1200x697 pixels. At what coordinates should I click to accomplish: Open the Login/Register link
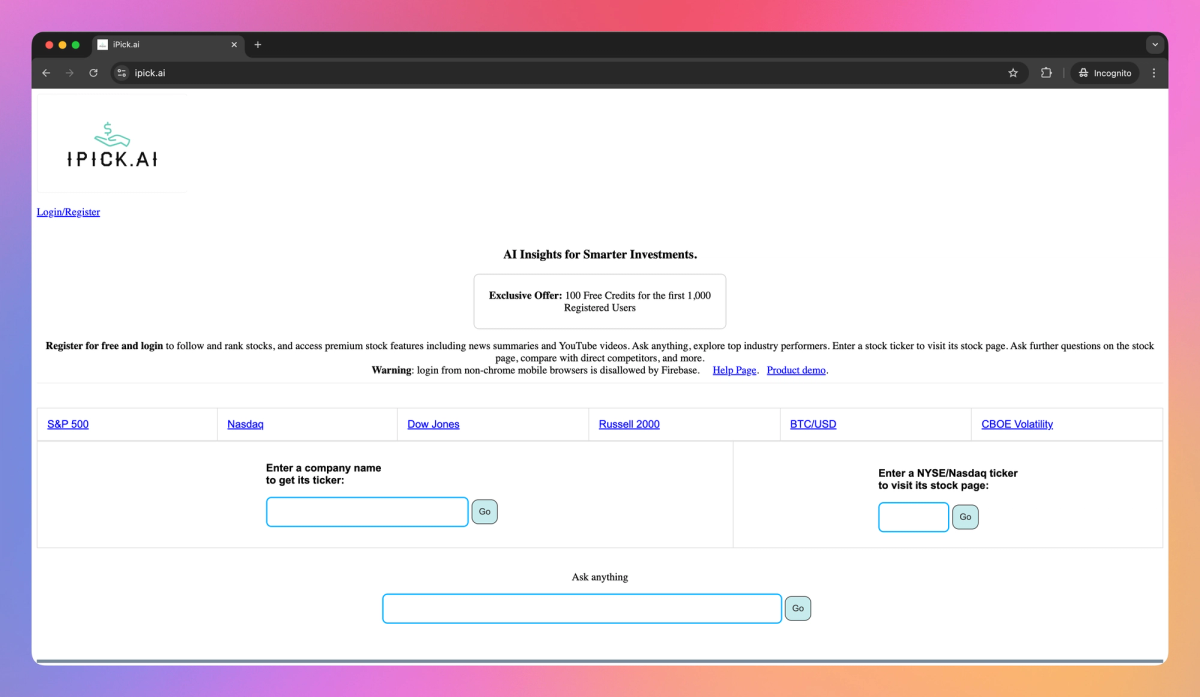click(67, 211)
